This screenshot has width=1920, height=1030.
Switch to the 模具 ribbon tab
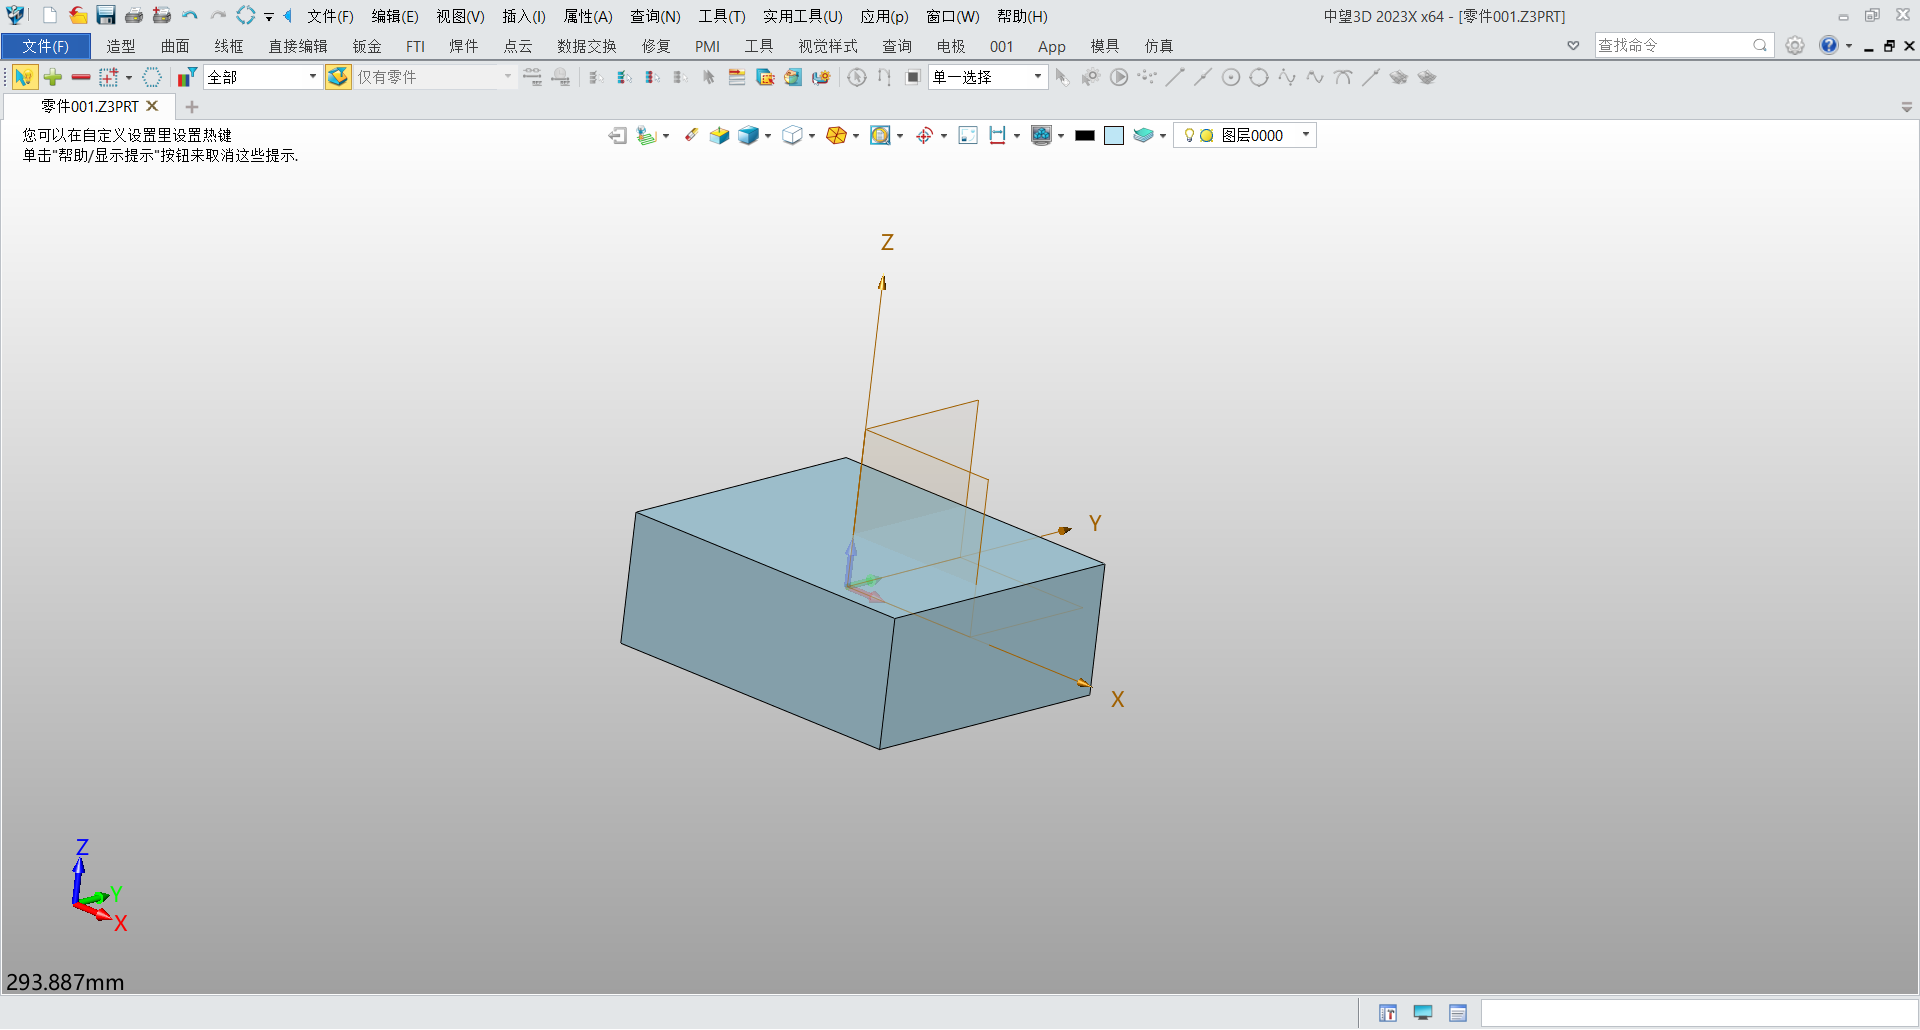pyautogui.click(x=1105, y=46)
